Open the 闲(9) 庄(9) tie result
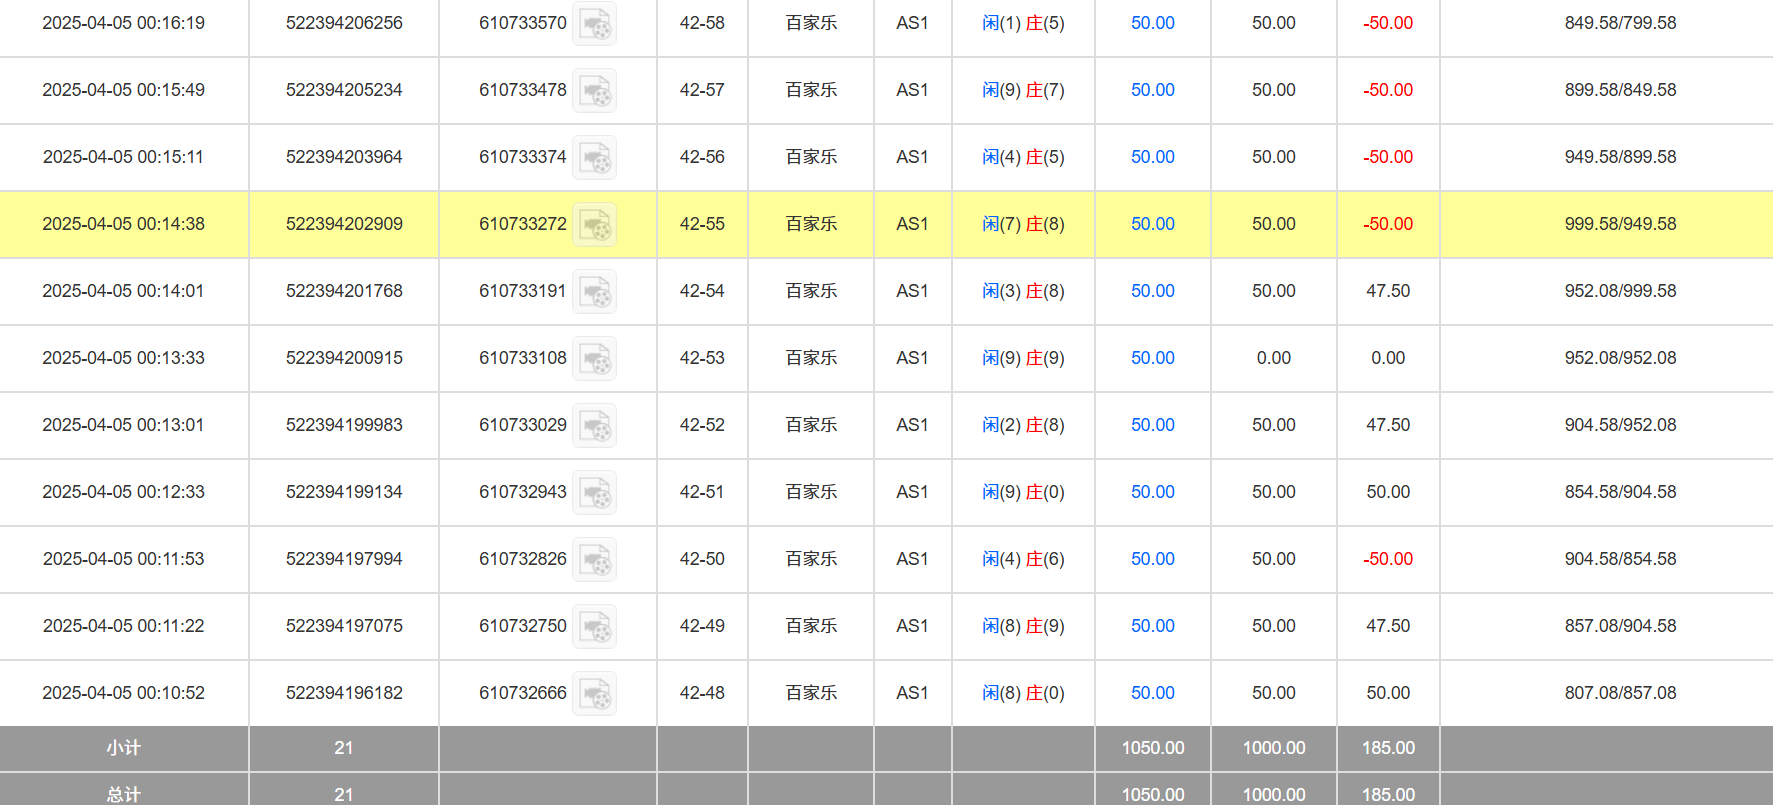Viewport: 1773px width, 805px height. click(x=1023, y=358)
